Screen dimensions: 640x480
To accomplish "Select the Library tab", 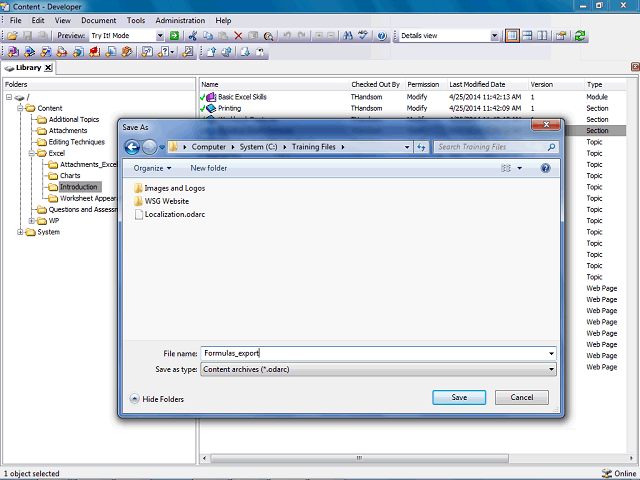I will (28, 68).
